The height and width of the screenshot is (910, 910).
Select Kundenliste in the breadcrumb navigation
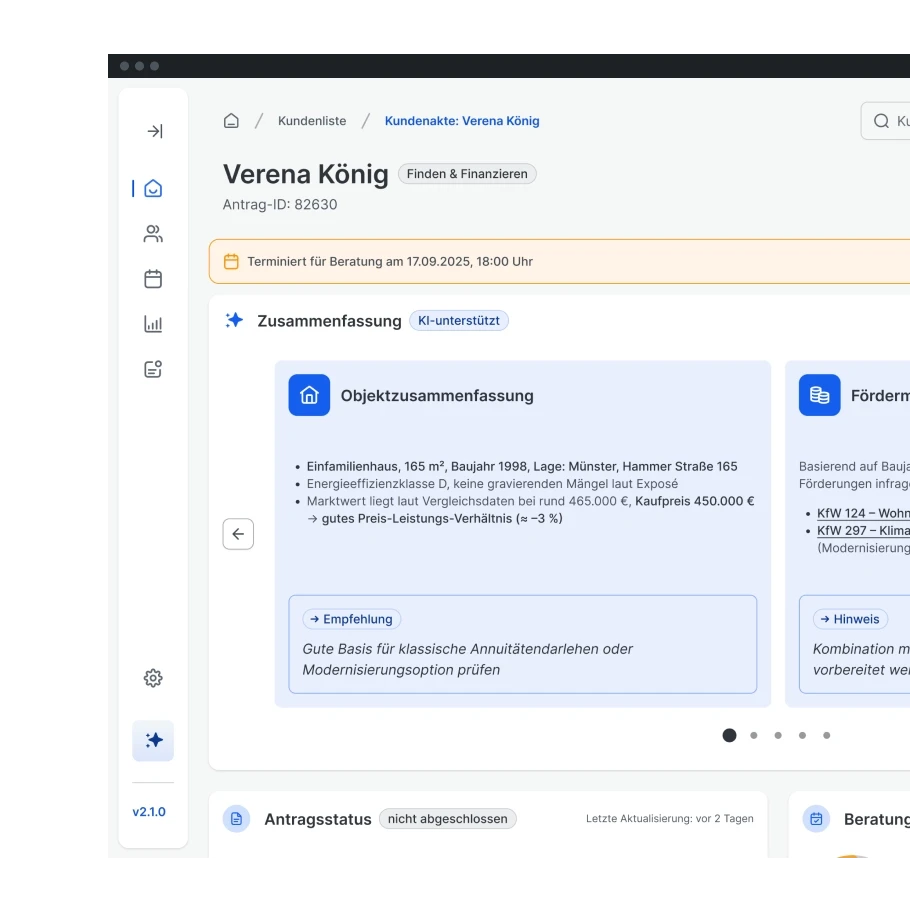311,120
